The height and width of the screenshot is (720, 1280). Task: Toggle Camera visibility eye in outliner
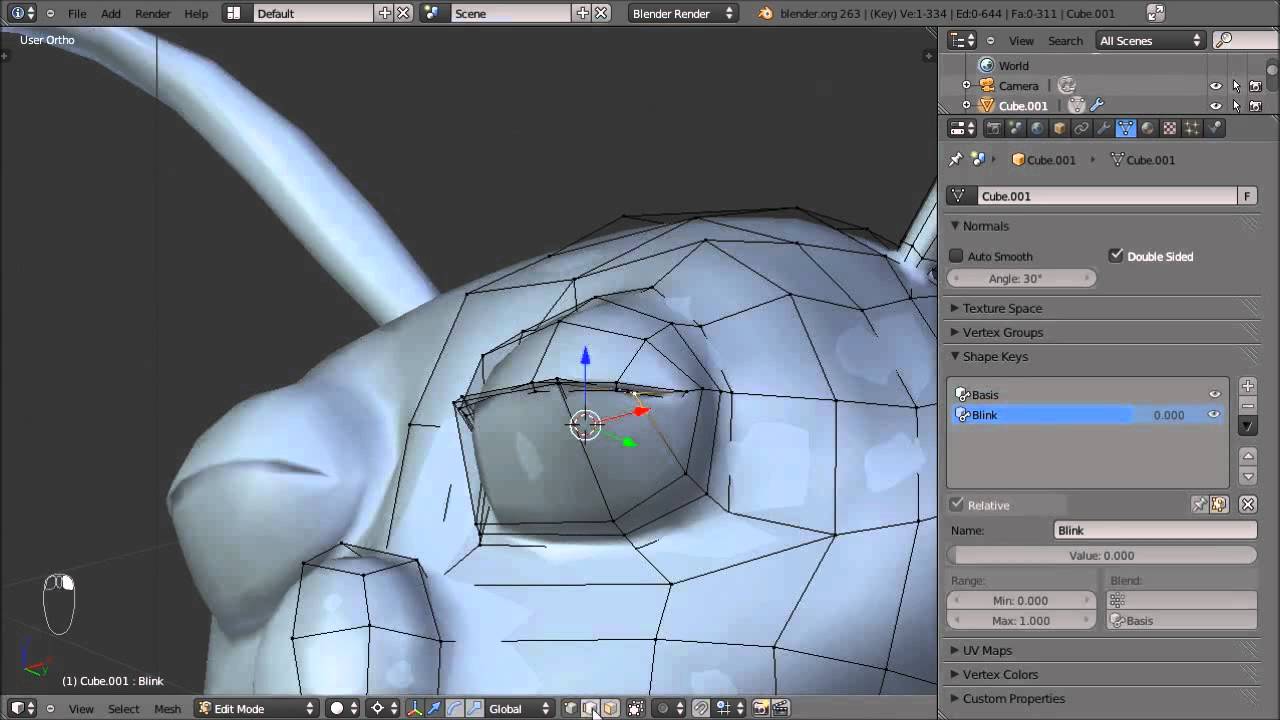[x=1216, y=86]
